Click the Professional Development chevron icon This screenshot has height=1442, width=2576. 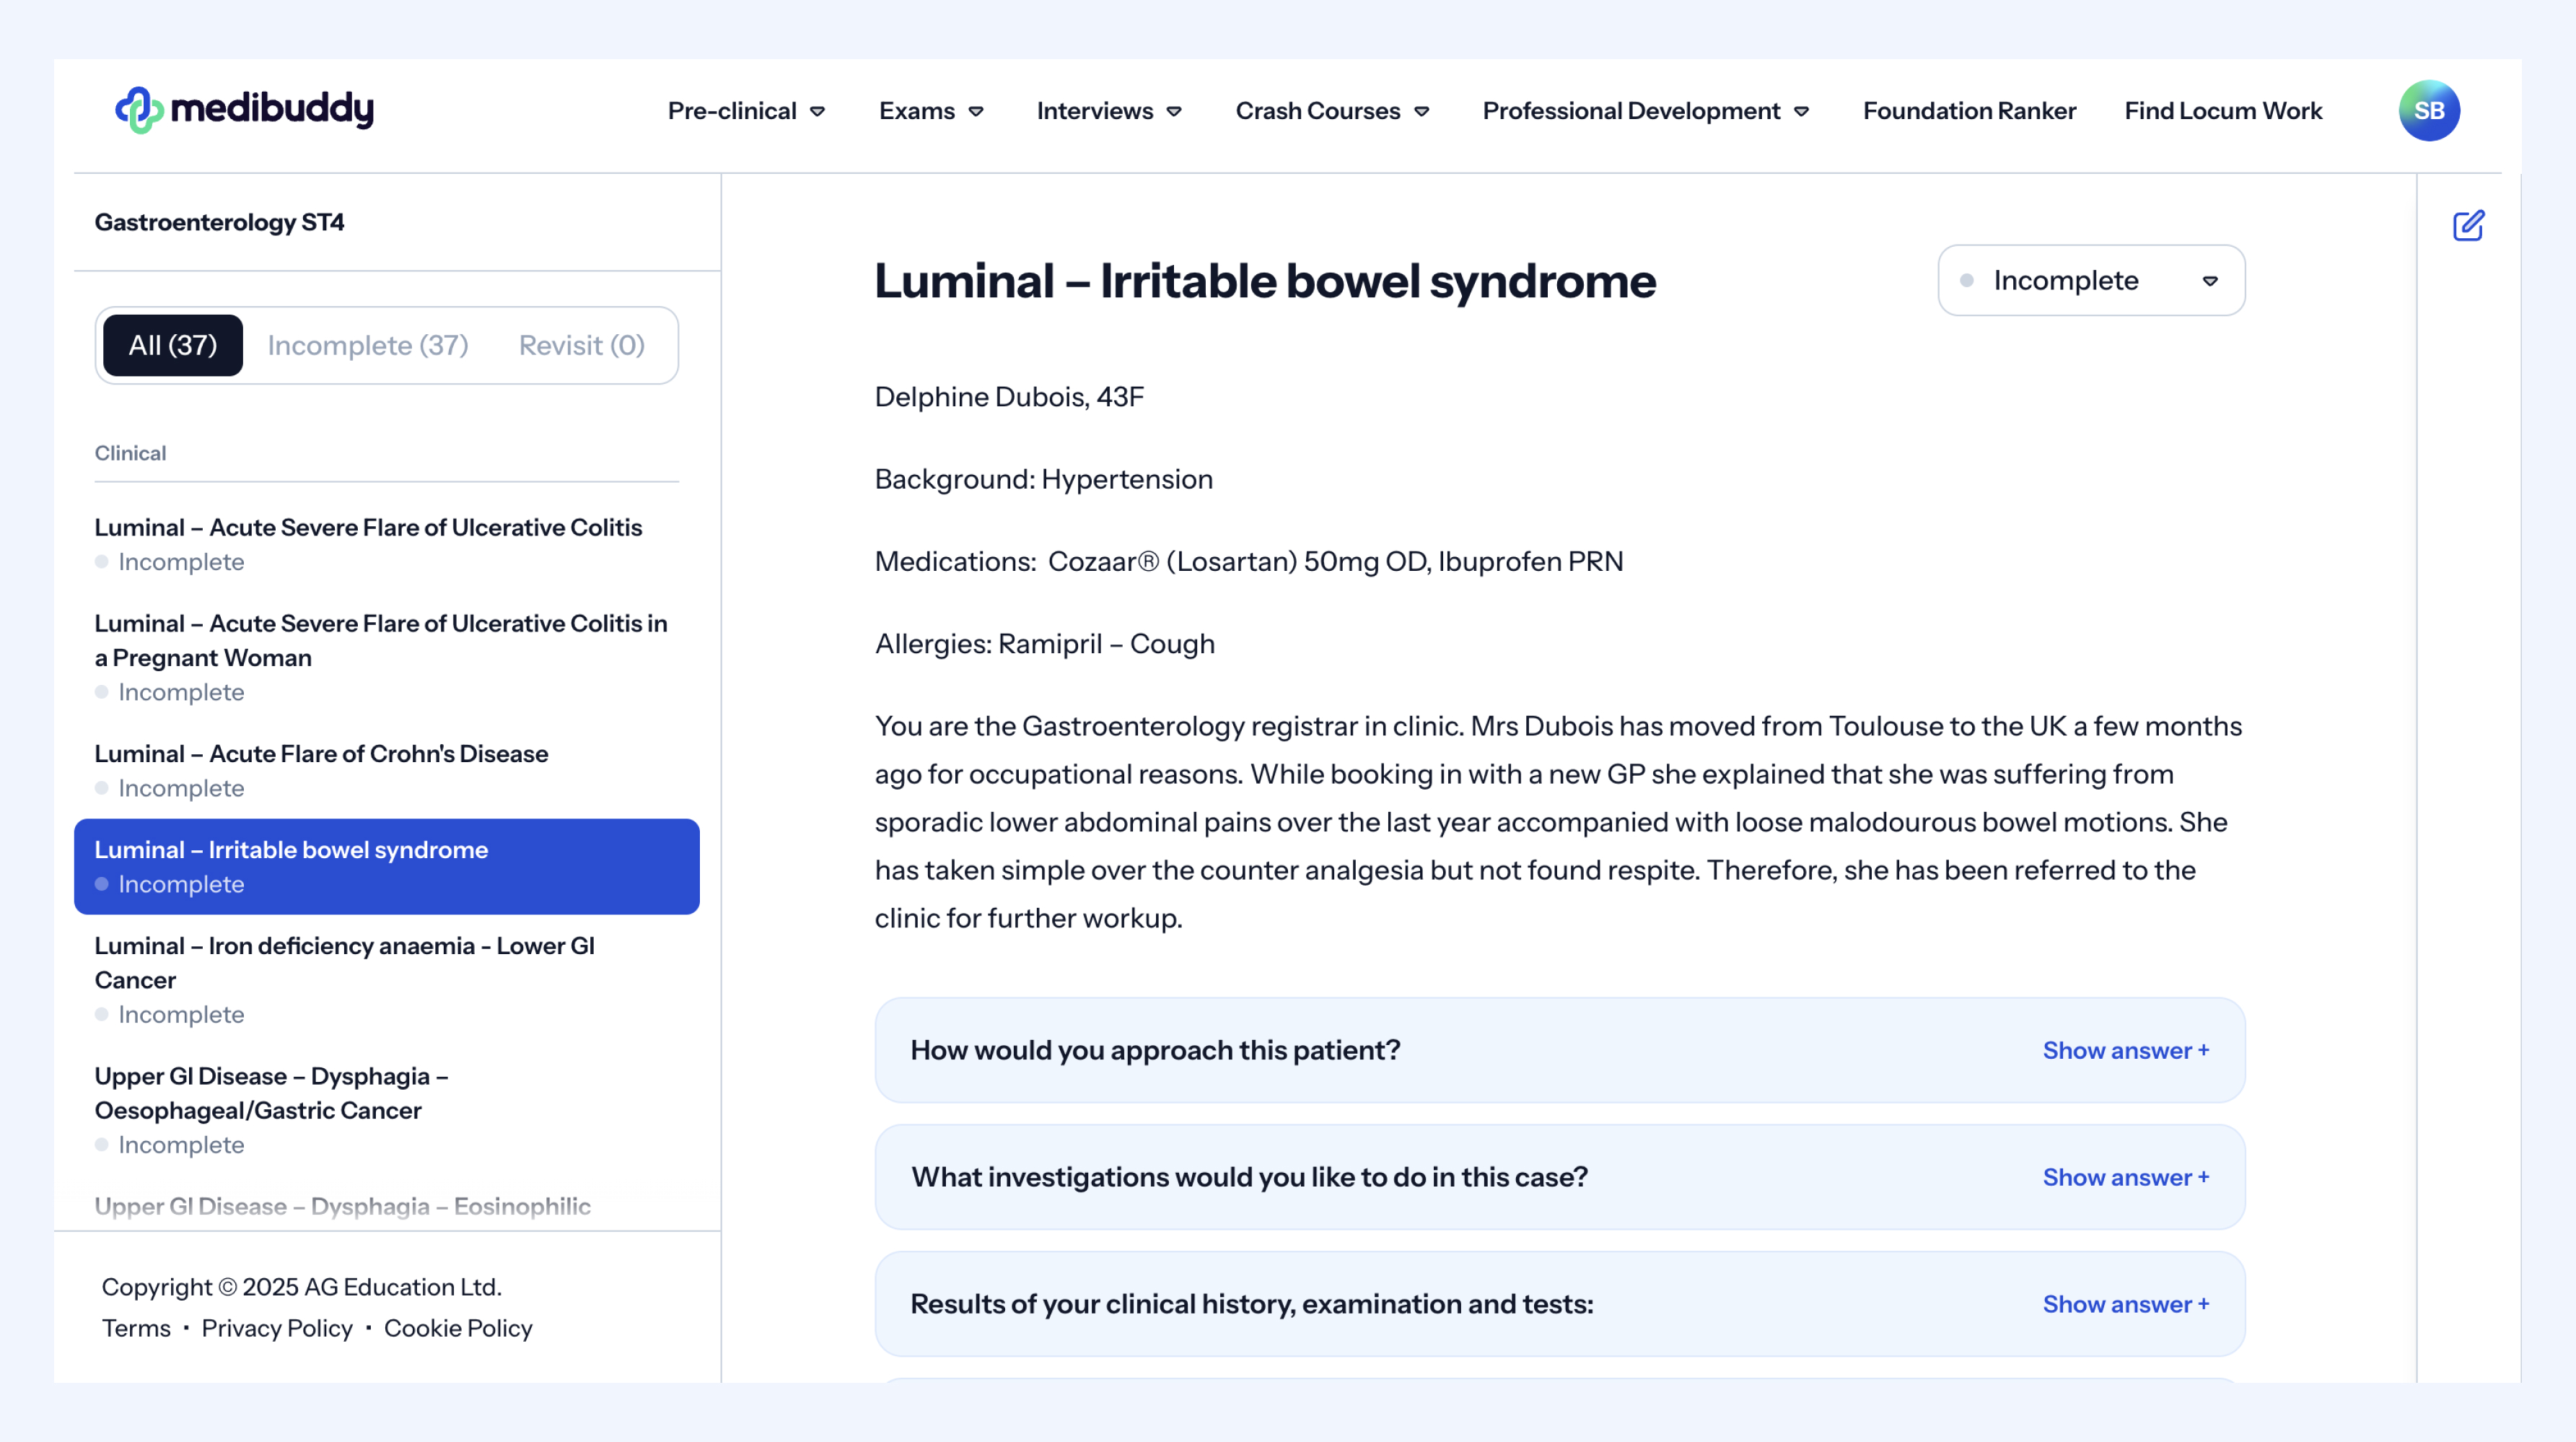pos(1801,112)
